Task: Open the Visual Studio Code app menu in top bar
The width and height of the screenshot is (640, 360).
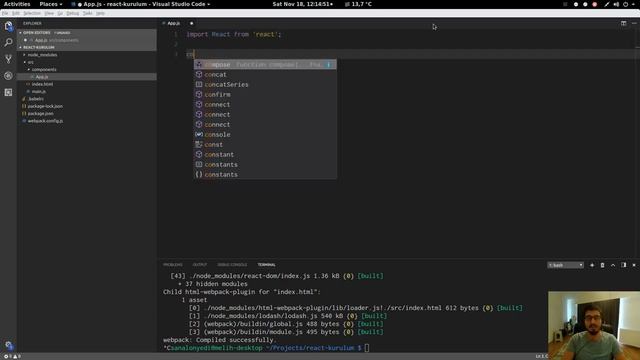Action: click(x=141, y=4)
